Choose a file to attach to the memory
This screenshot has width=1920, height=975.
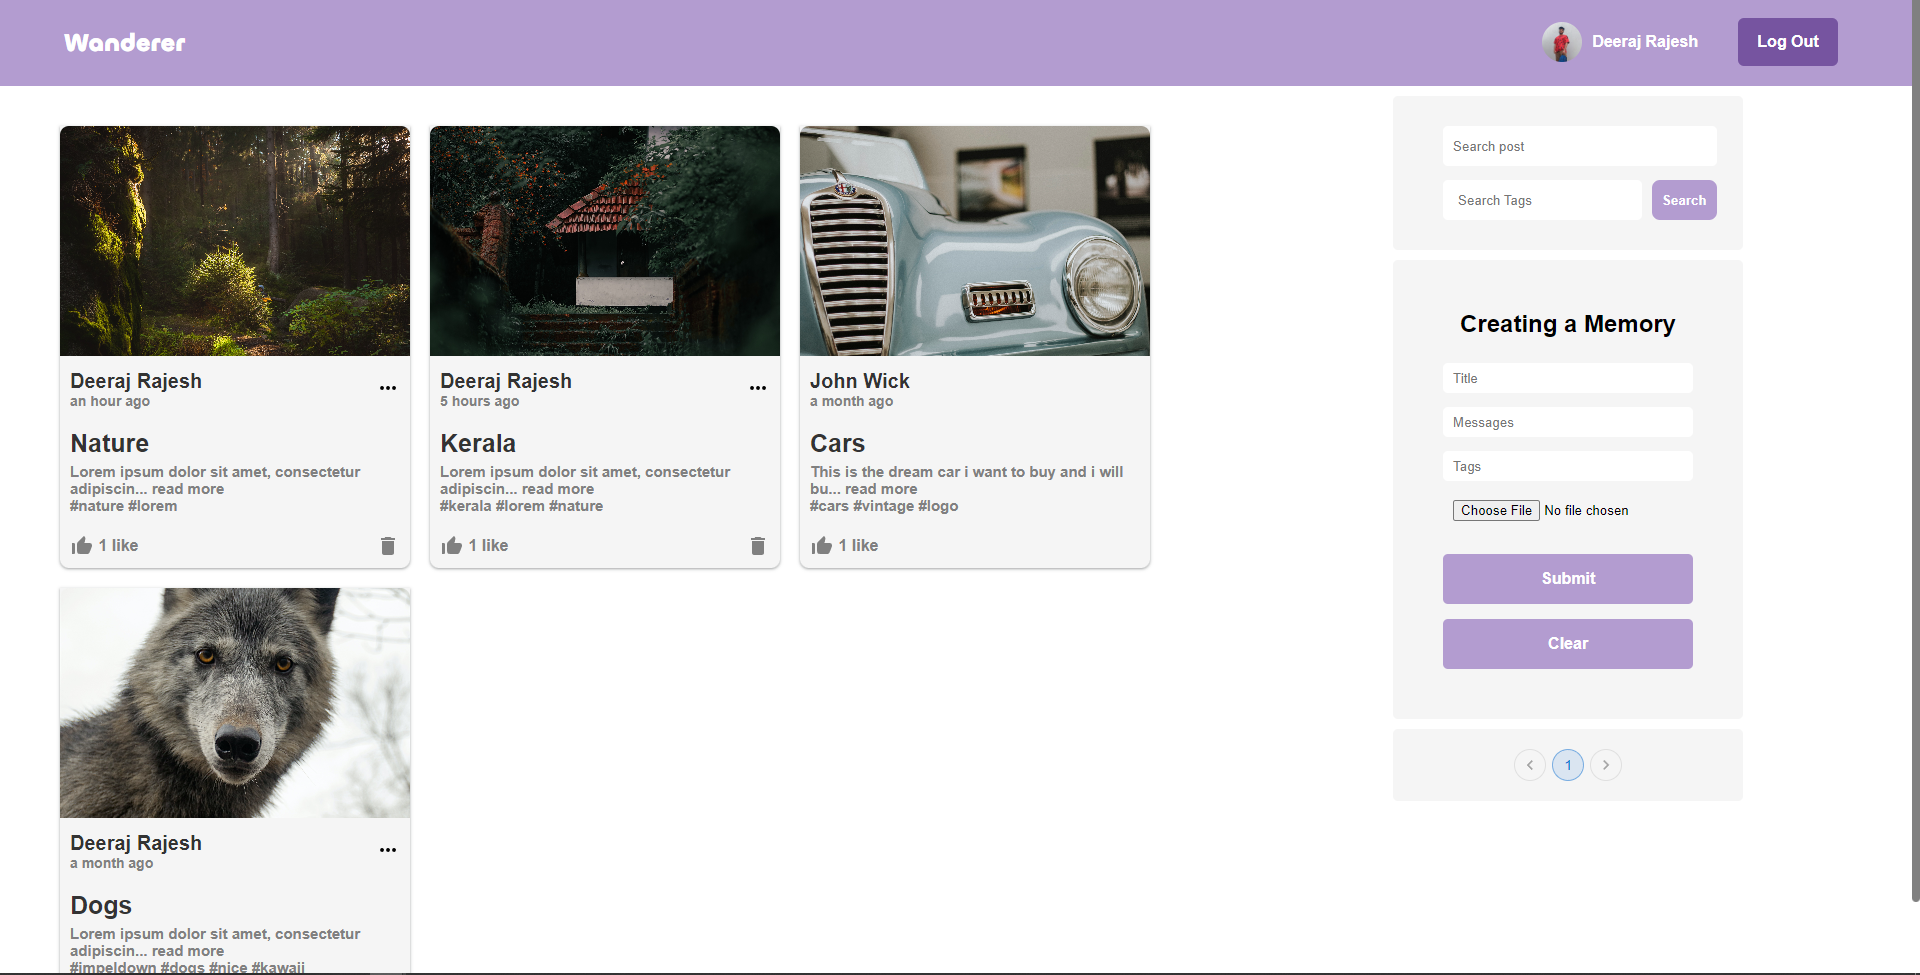tap(1495, 510)
